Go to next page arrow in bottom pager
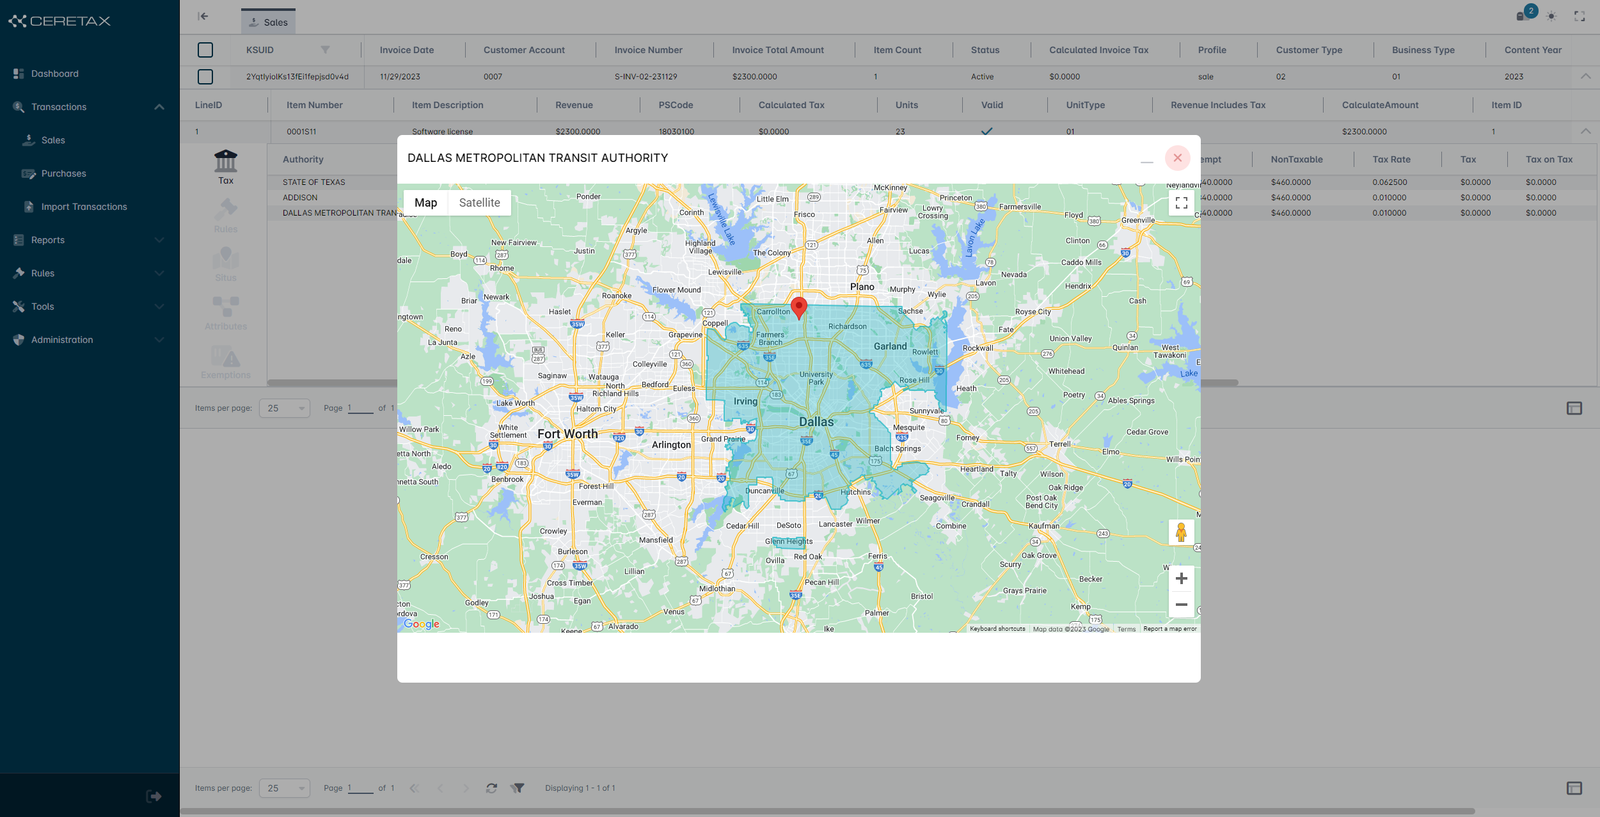Image resolution: width=1600 pixels, height=817 pixels. (x=466, y=788)
